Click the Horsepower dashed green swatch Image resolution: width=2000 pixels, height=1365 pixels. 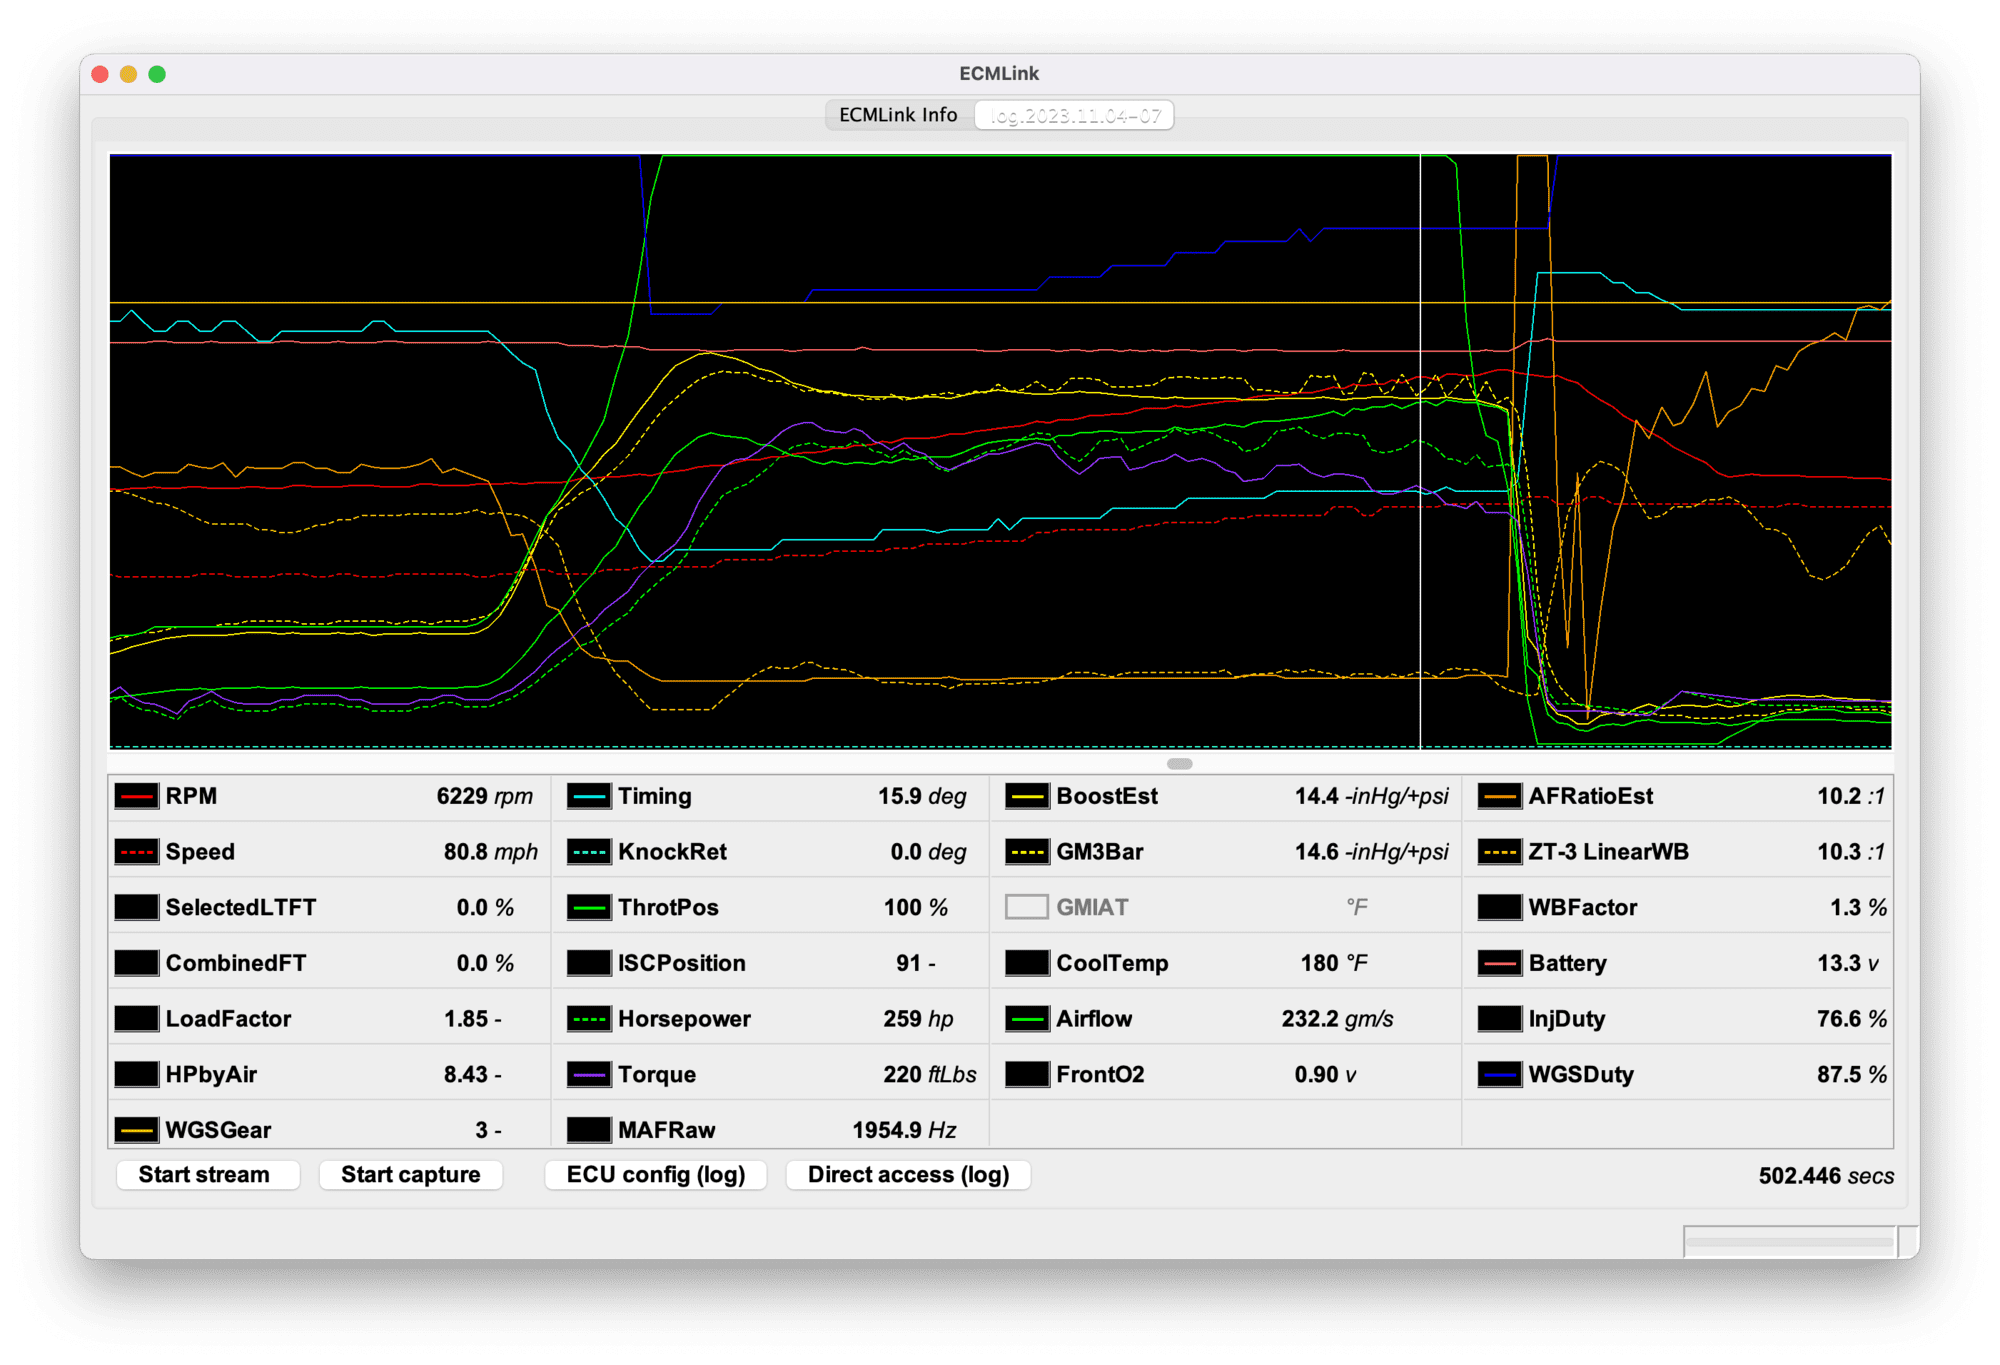(x=589, y=1019)
